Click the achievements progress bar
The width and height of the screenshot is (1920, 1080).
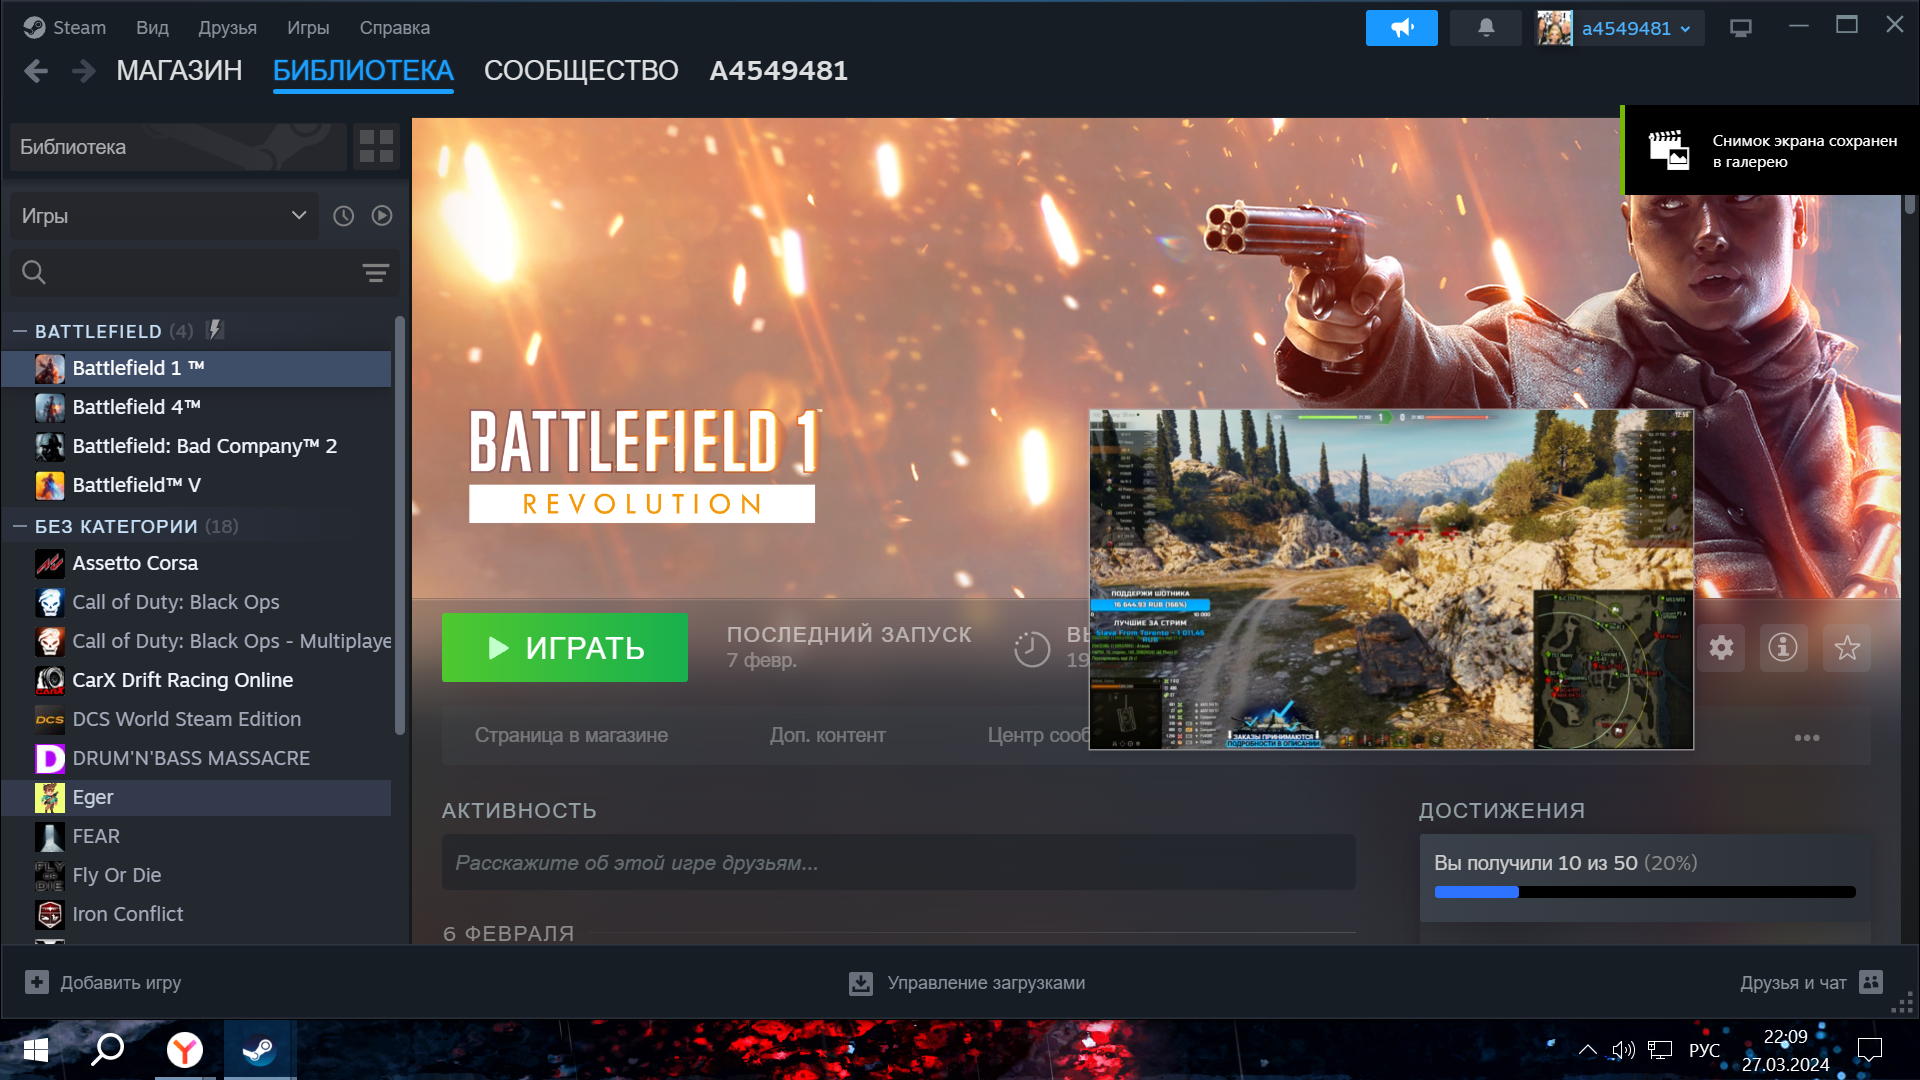1644,891
